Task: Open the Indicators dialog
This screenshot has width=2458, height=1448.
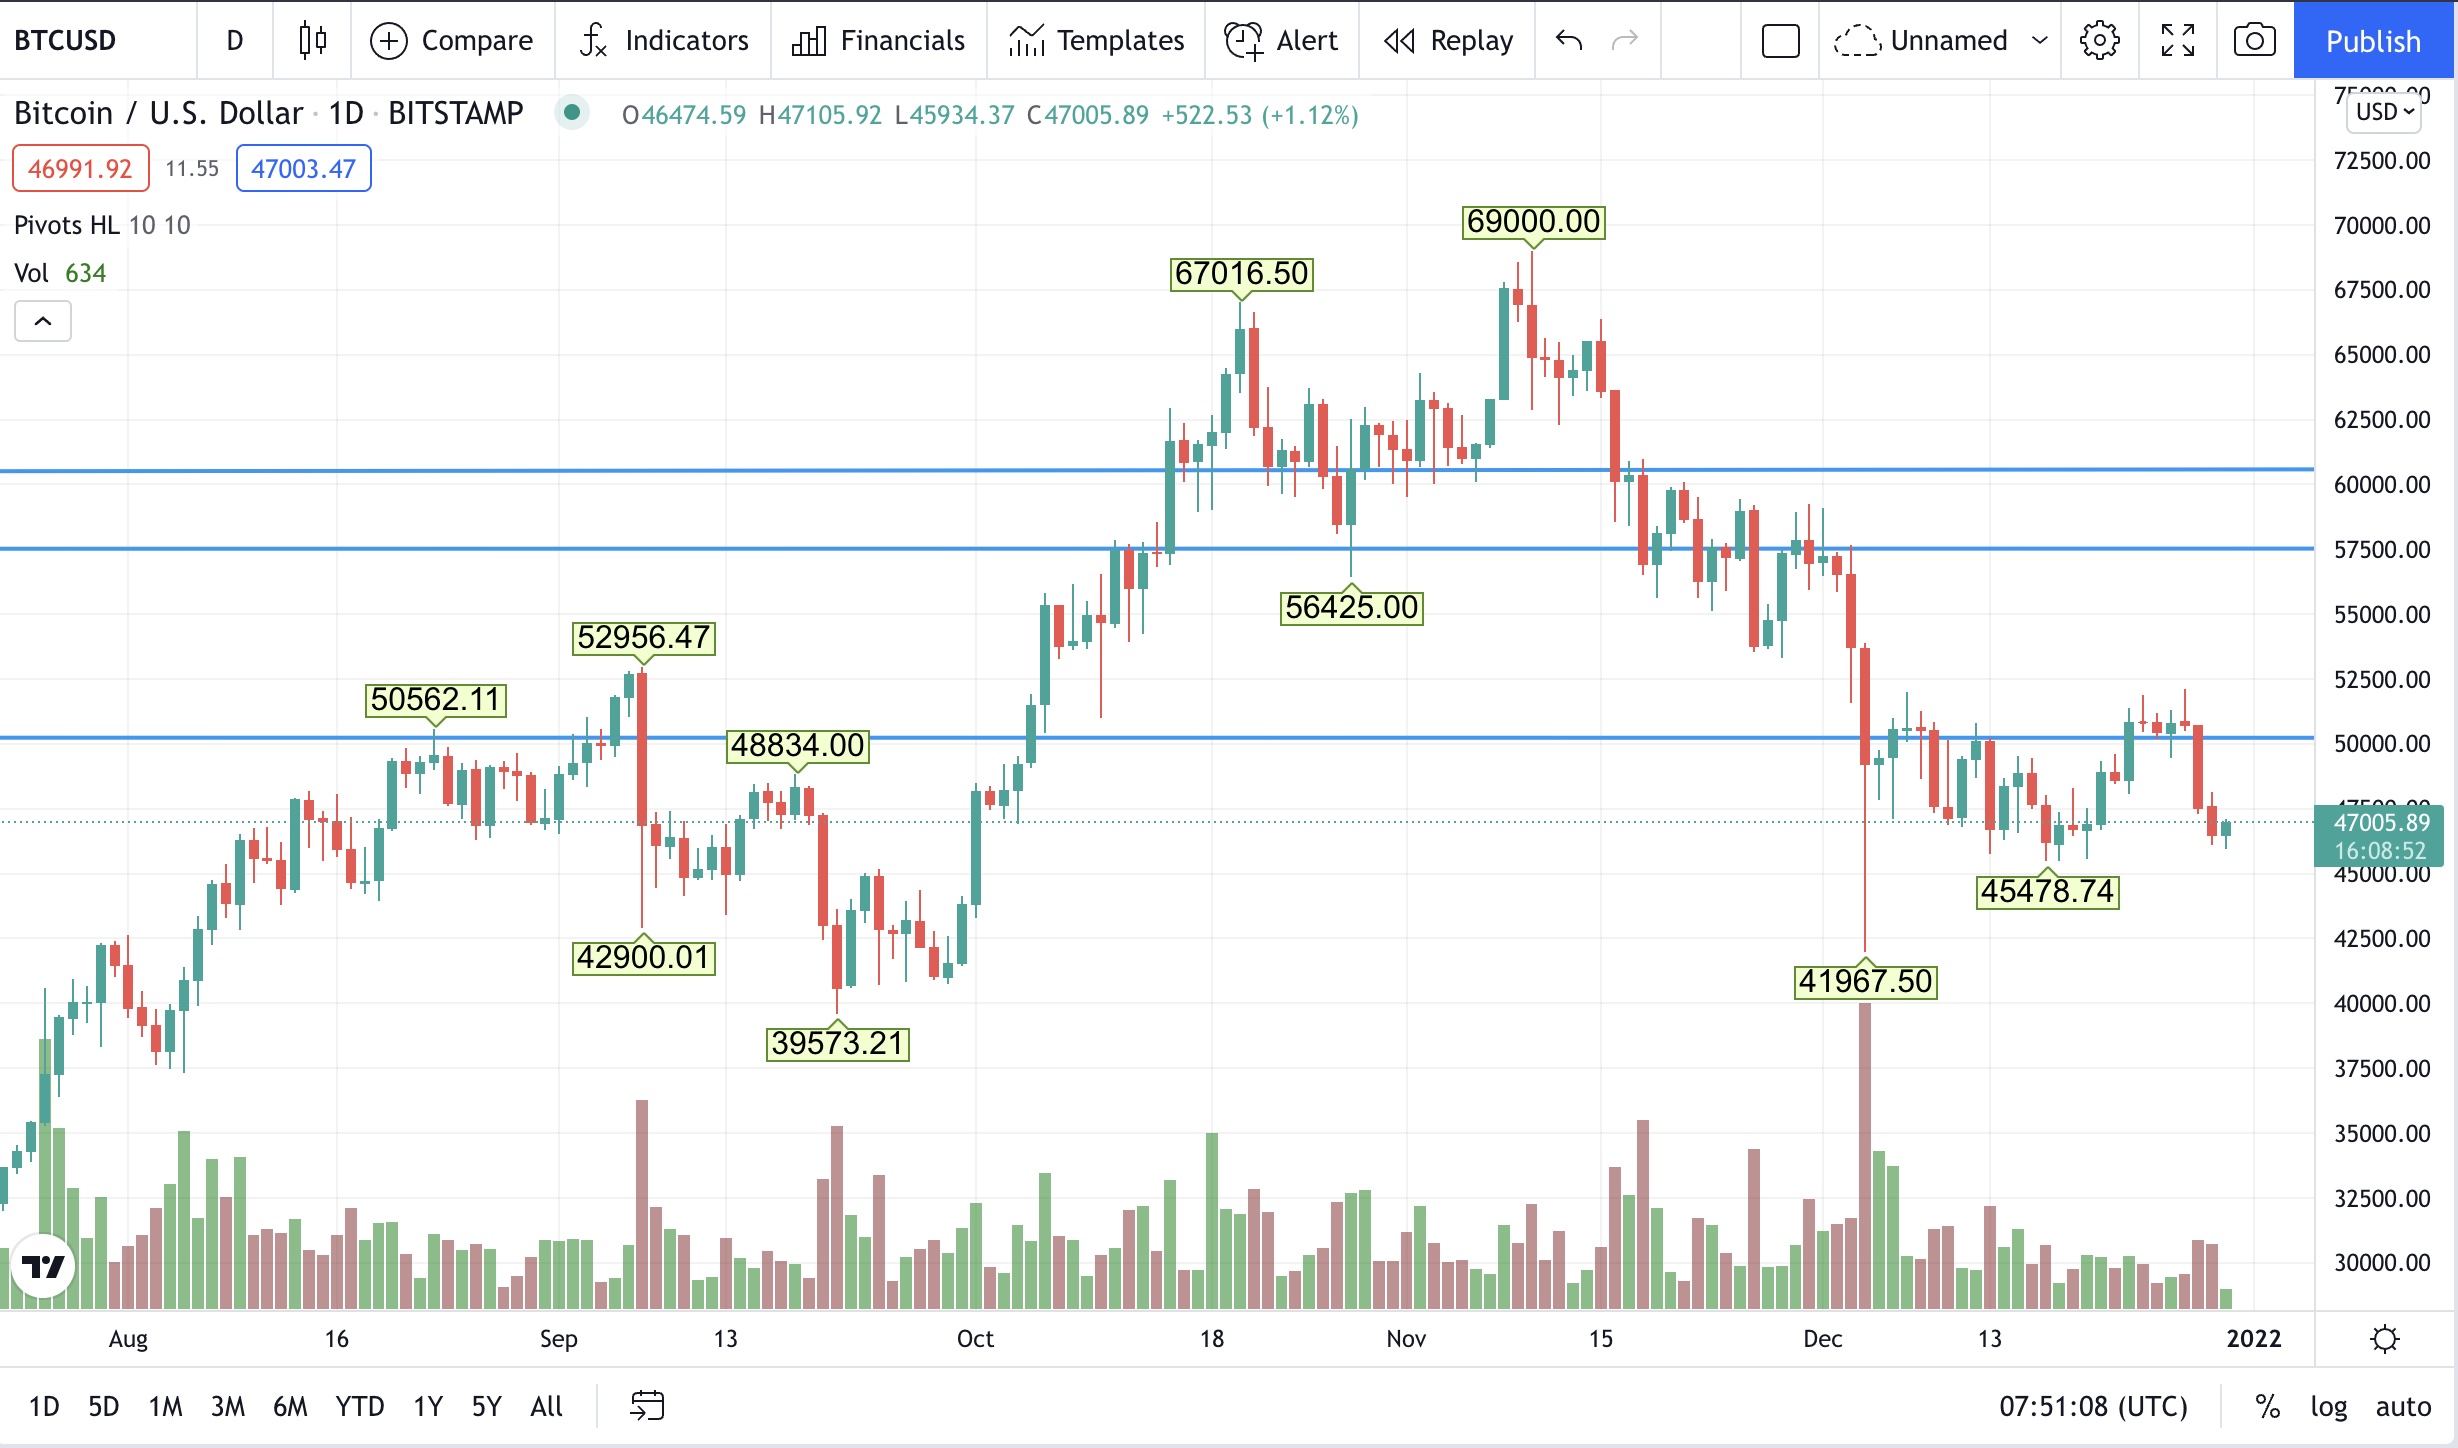Action: [x=664, y=40]
